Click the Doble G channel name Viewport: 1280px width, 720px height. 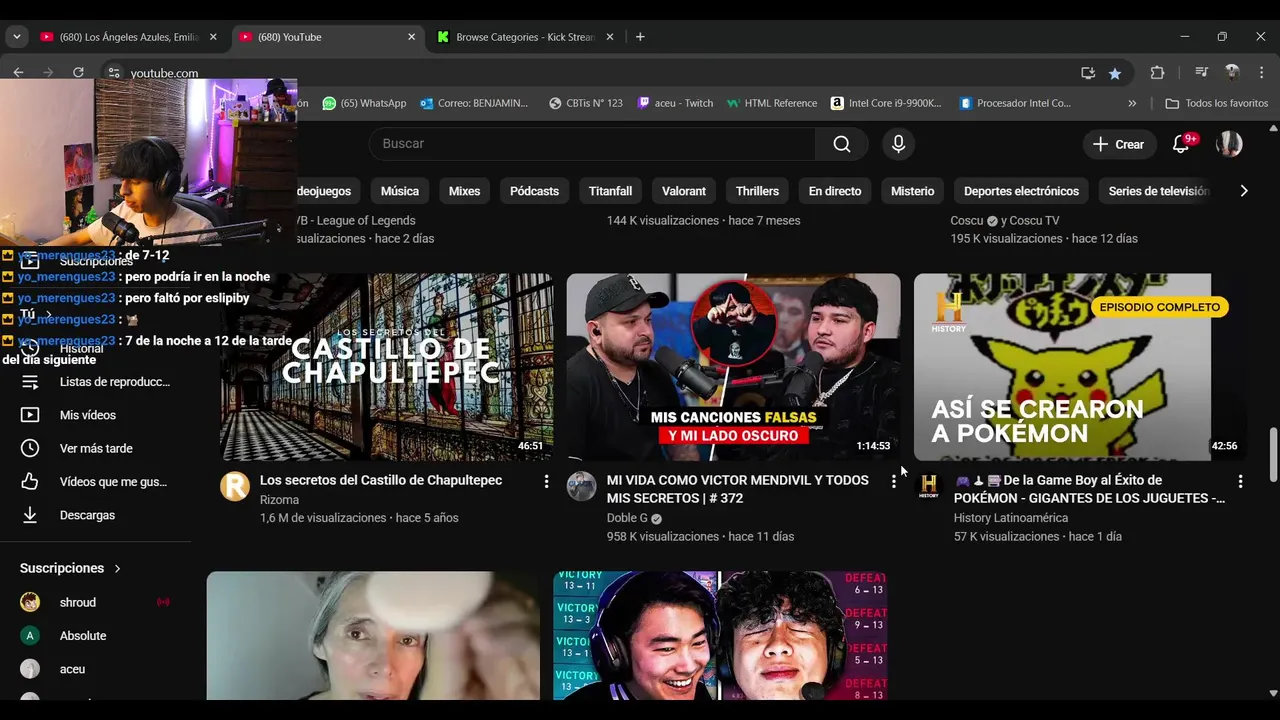pos(627,518)
